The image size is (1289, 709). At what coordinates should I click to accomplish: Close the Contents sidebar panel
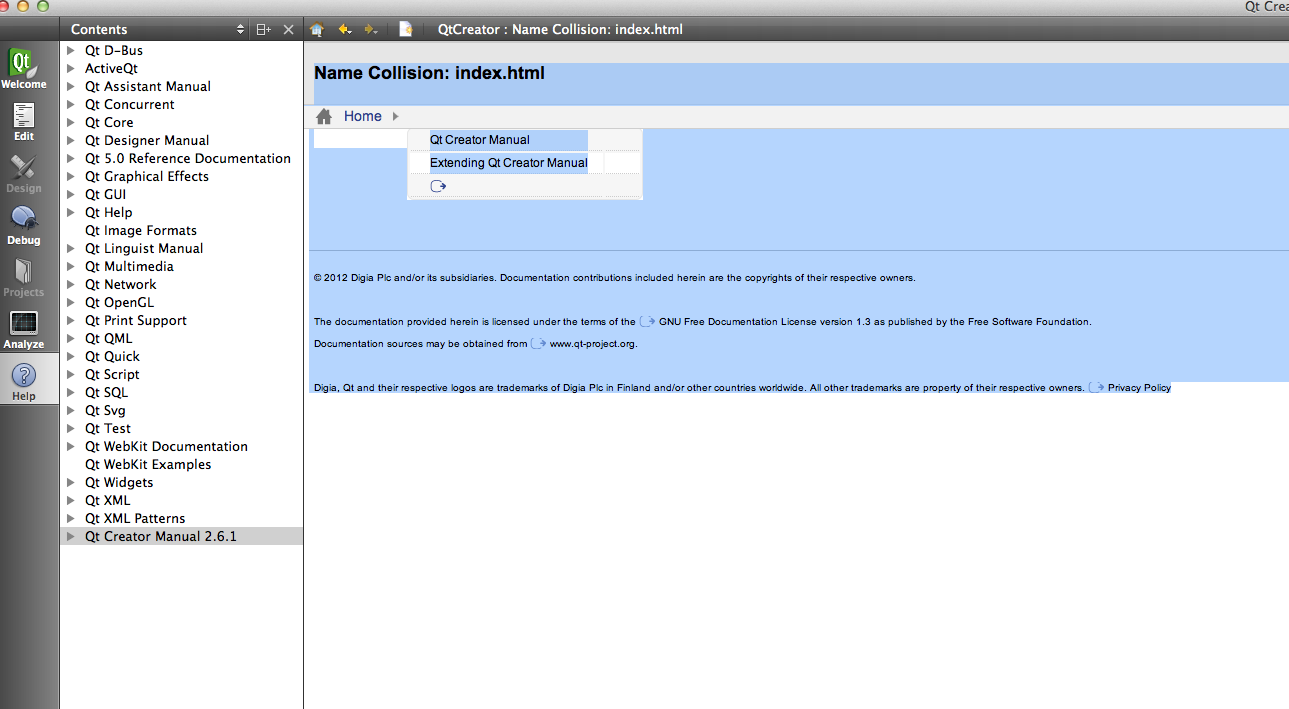(288, 30)
